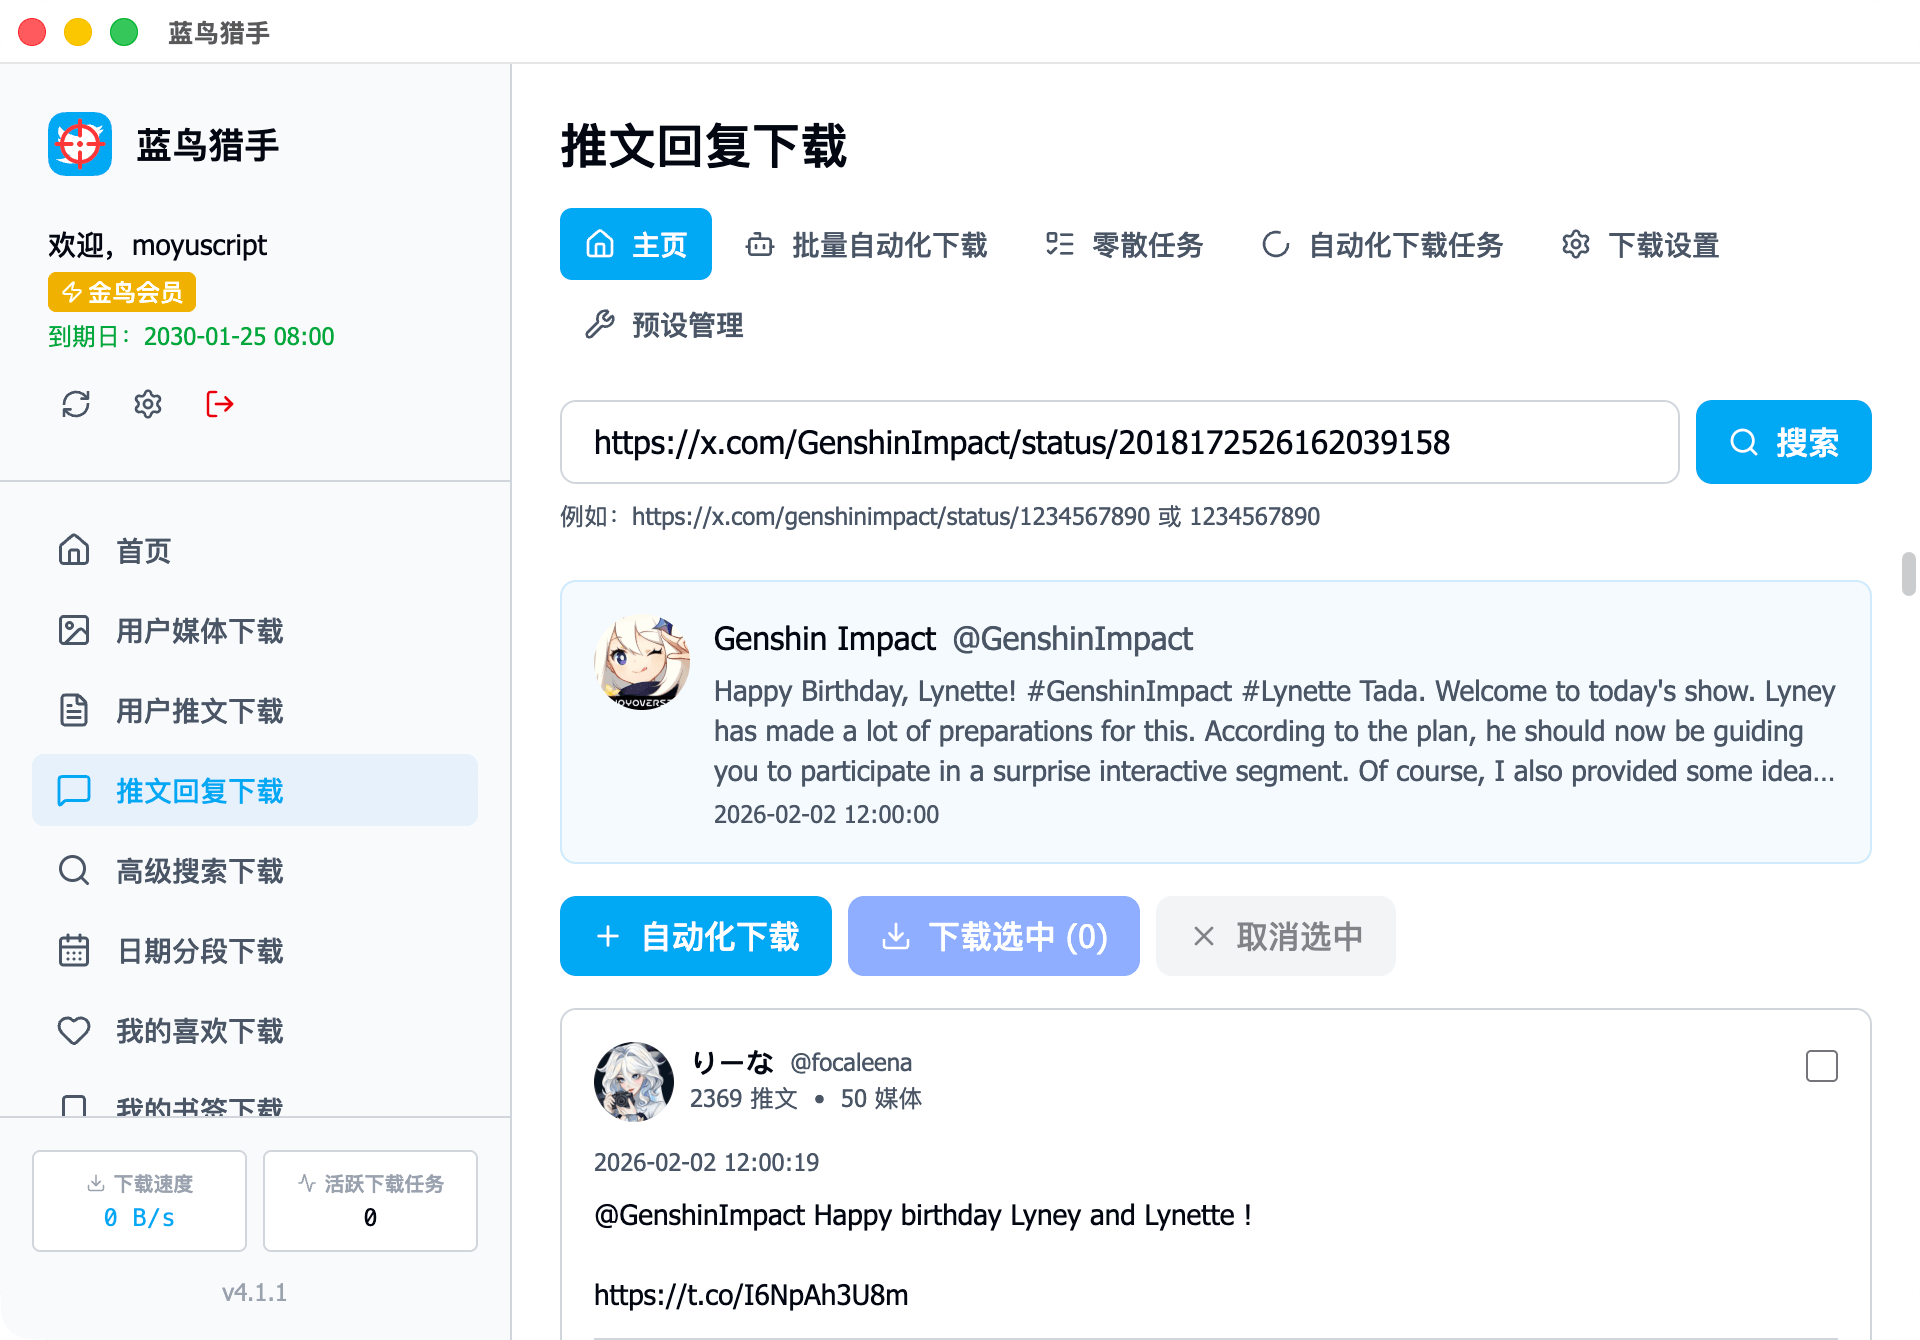Open 用户媒体下载 from the sidebar

click(199, 631)
